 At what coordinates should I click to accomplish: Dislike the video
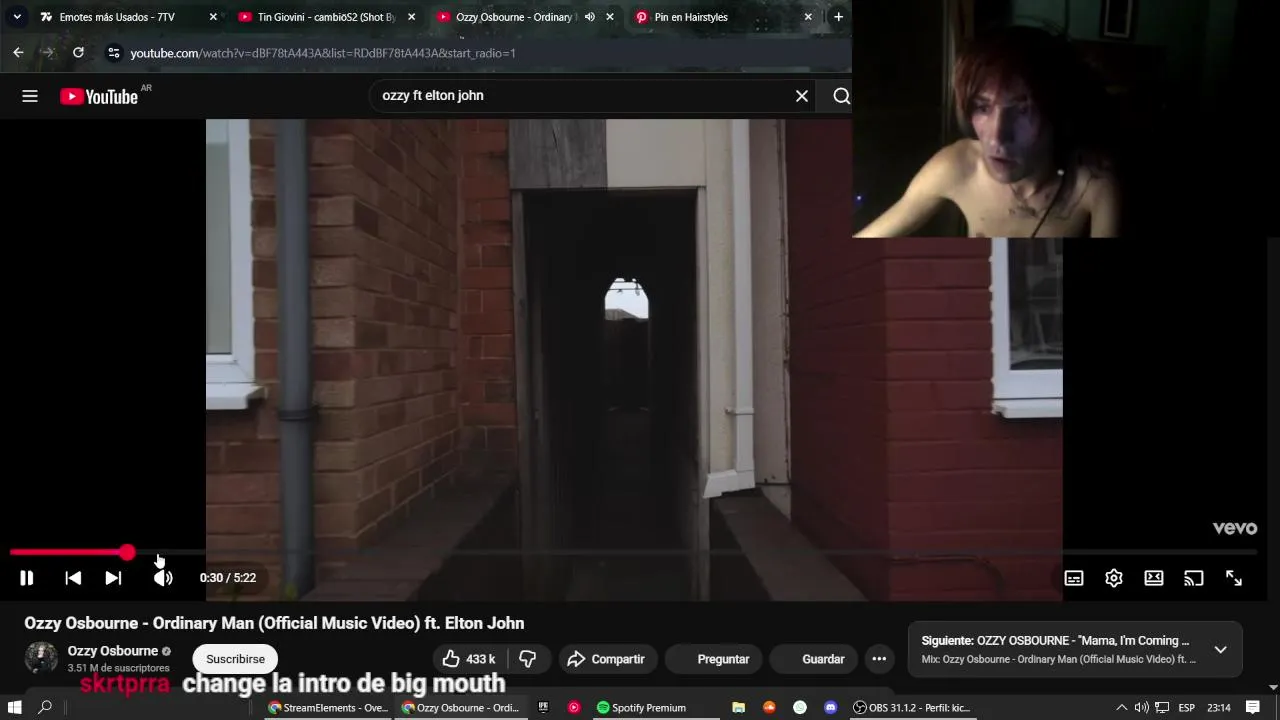(528, 659)
